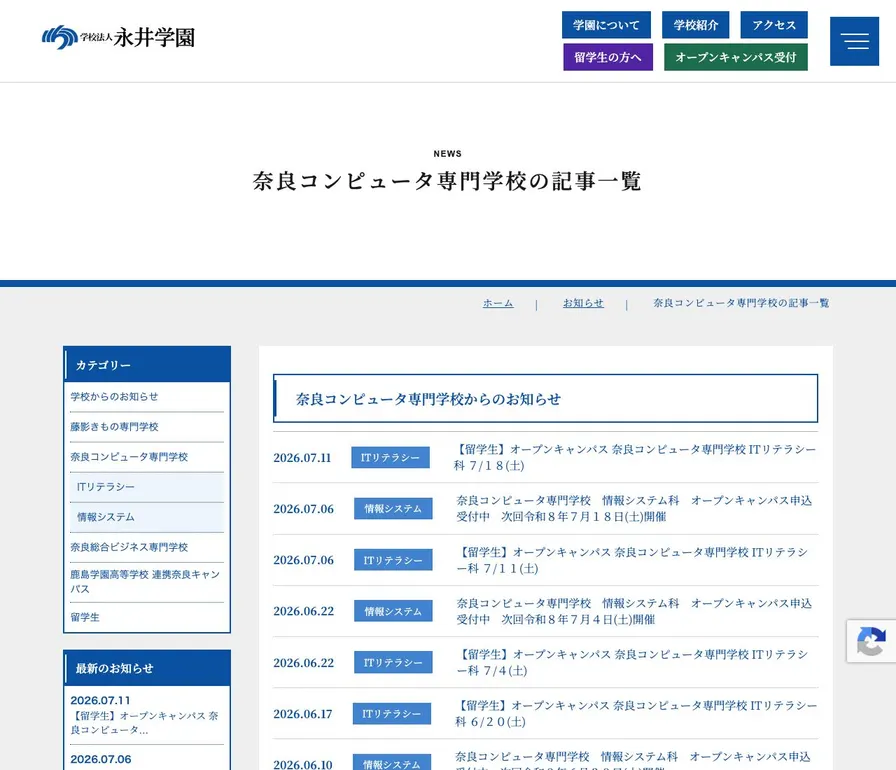Viewport: 896px width, 770px height.
Task: Click ITリテラシー tag on 2026.07.06 row
Action: point(393,560)
